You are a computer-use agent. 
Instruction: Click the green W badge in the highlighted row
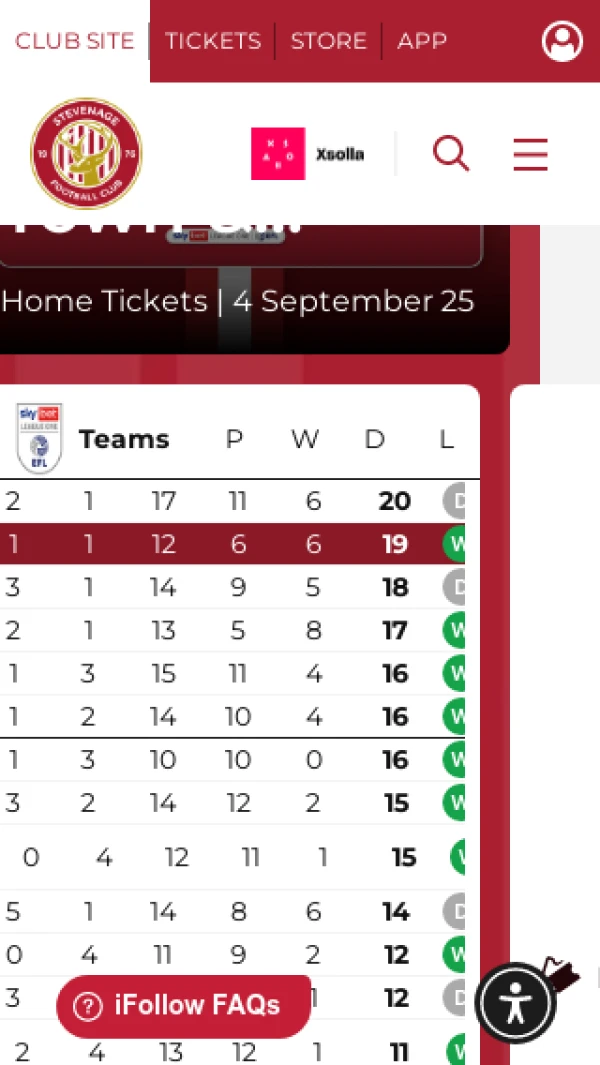(x=455, y=545)
